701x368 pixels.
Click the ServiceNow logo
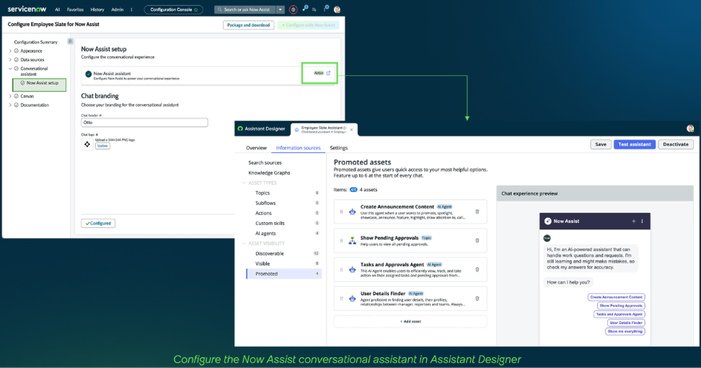click(x=27, y=9)
